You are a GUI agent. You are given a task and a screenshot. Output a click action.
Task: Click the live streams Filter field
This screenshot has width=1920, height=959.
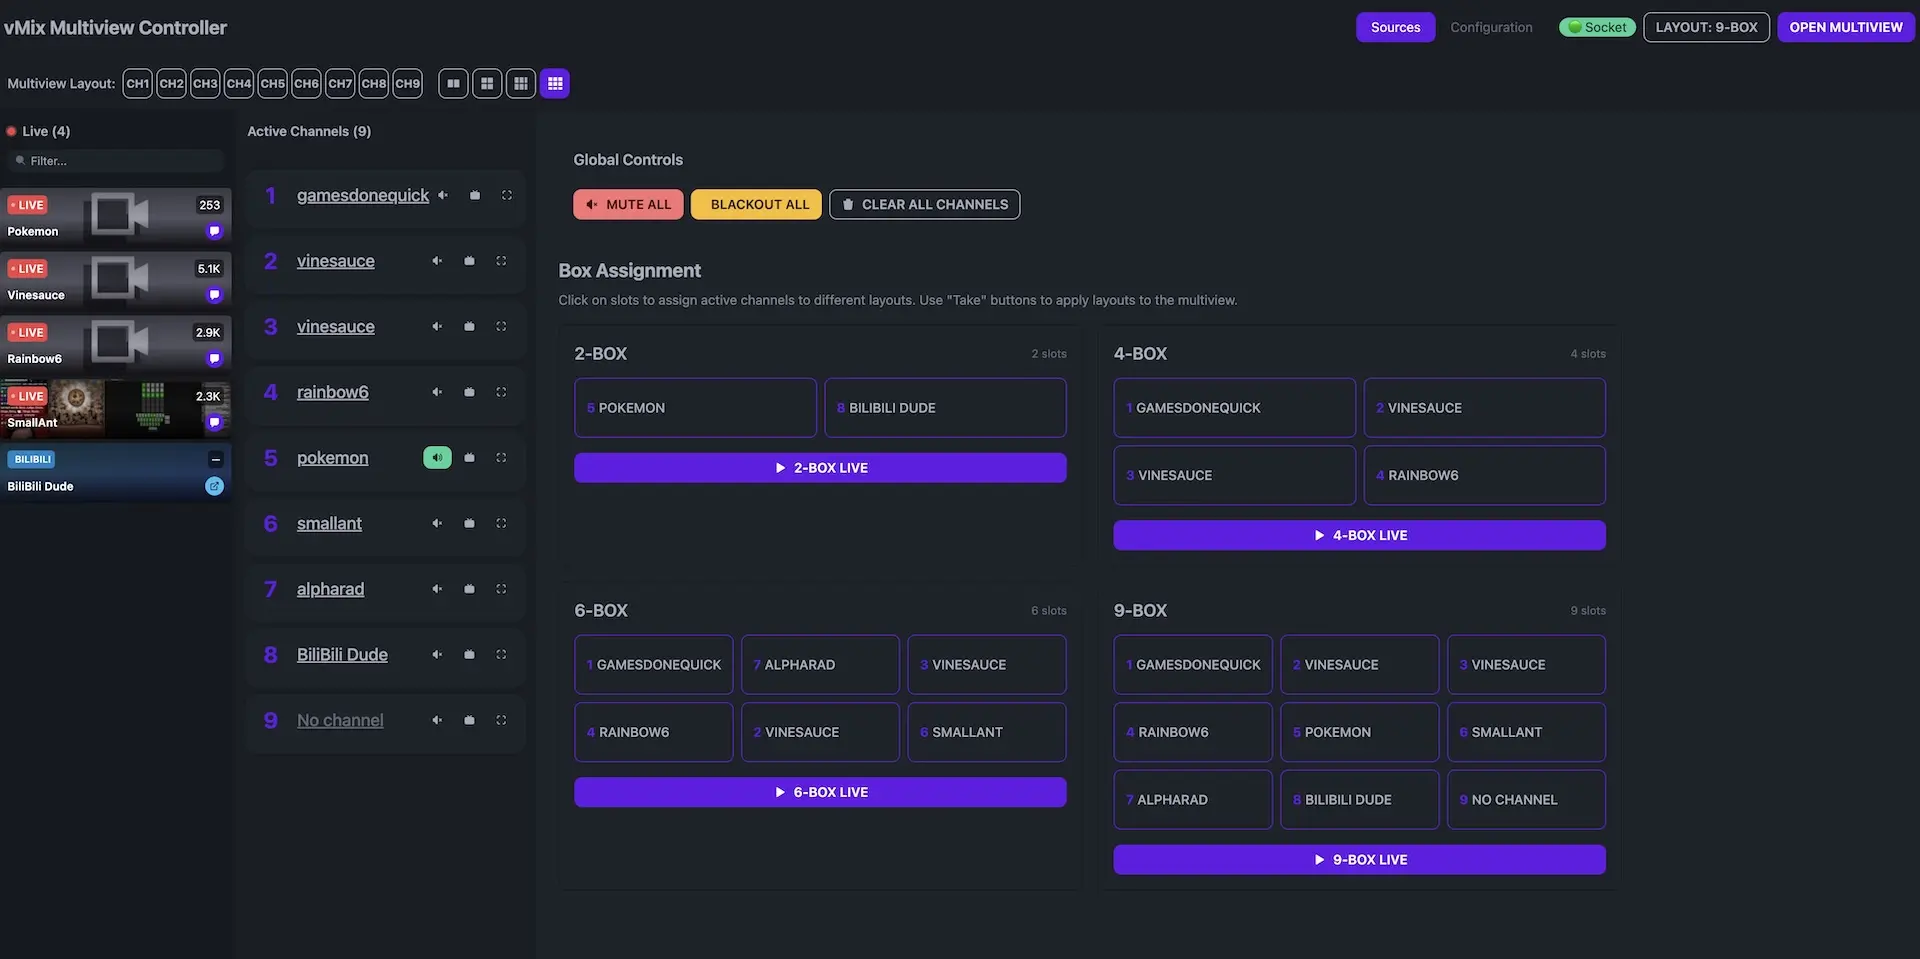tap(120, 161)
